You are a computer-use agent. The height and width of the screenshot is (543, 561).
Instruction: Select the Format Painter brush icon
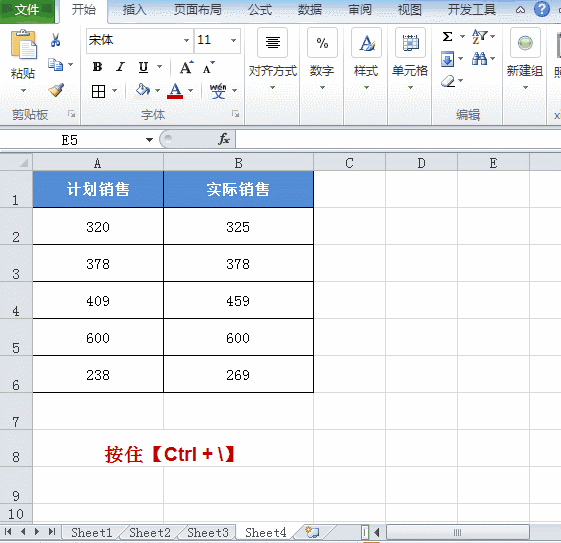[x=56, y=90]
